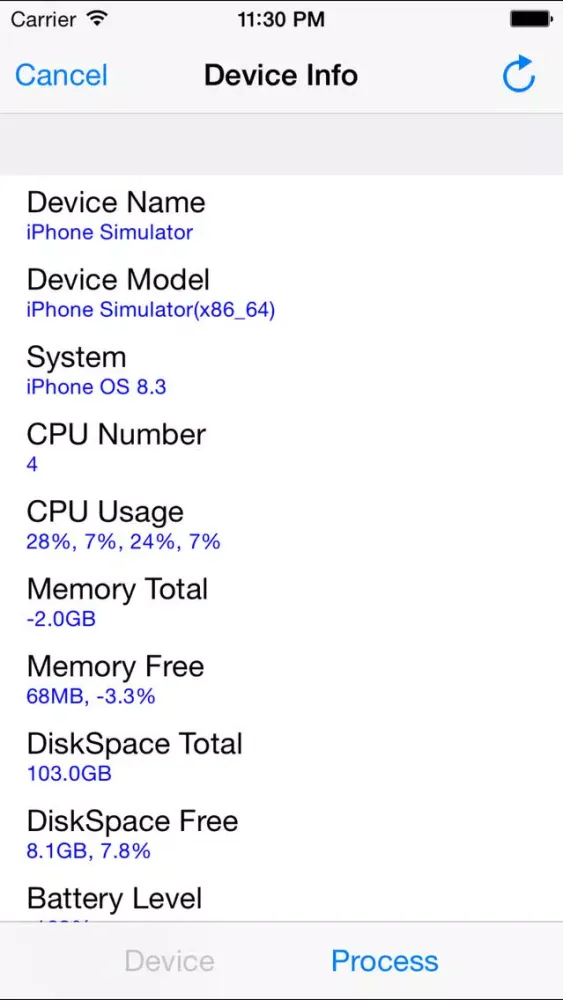Screen dimensions: 563x1000
Task: Tap Cancel to dismiss Device Info
Action: (x=61, y=75)
